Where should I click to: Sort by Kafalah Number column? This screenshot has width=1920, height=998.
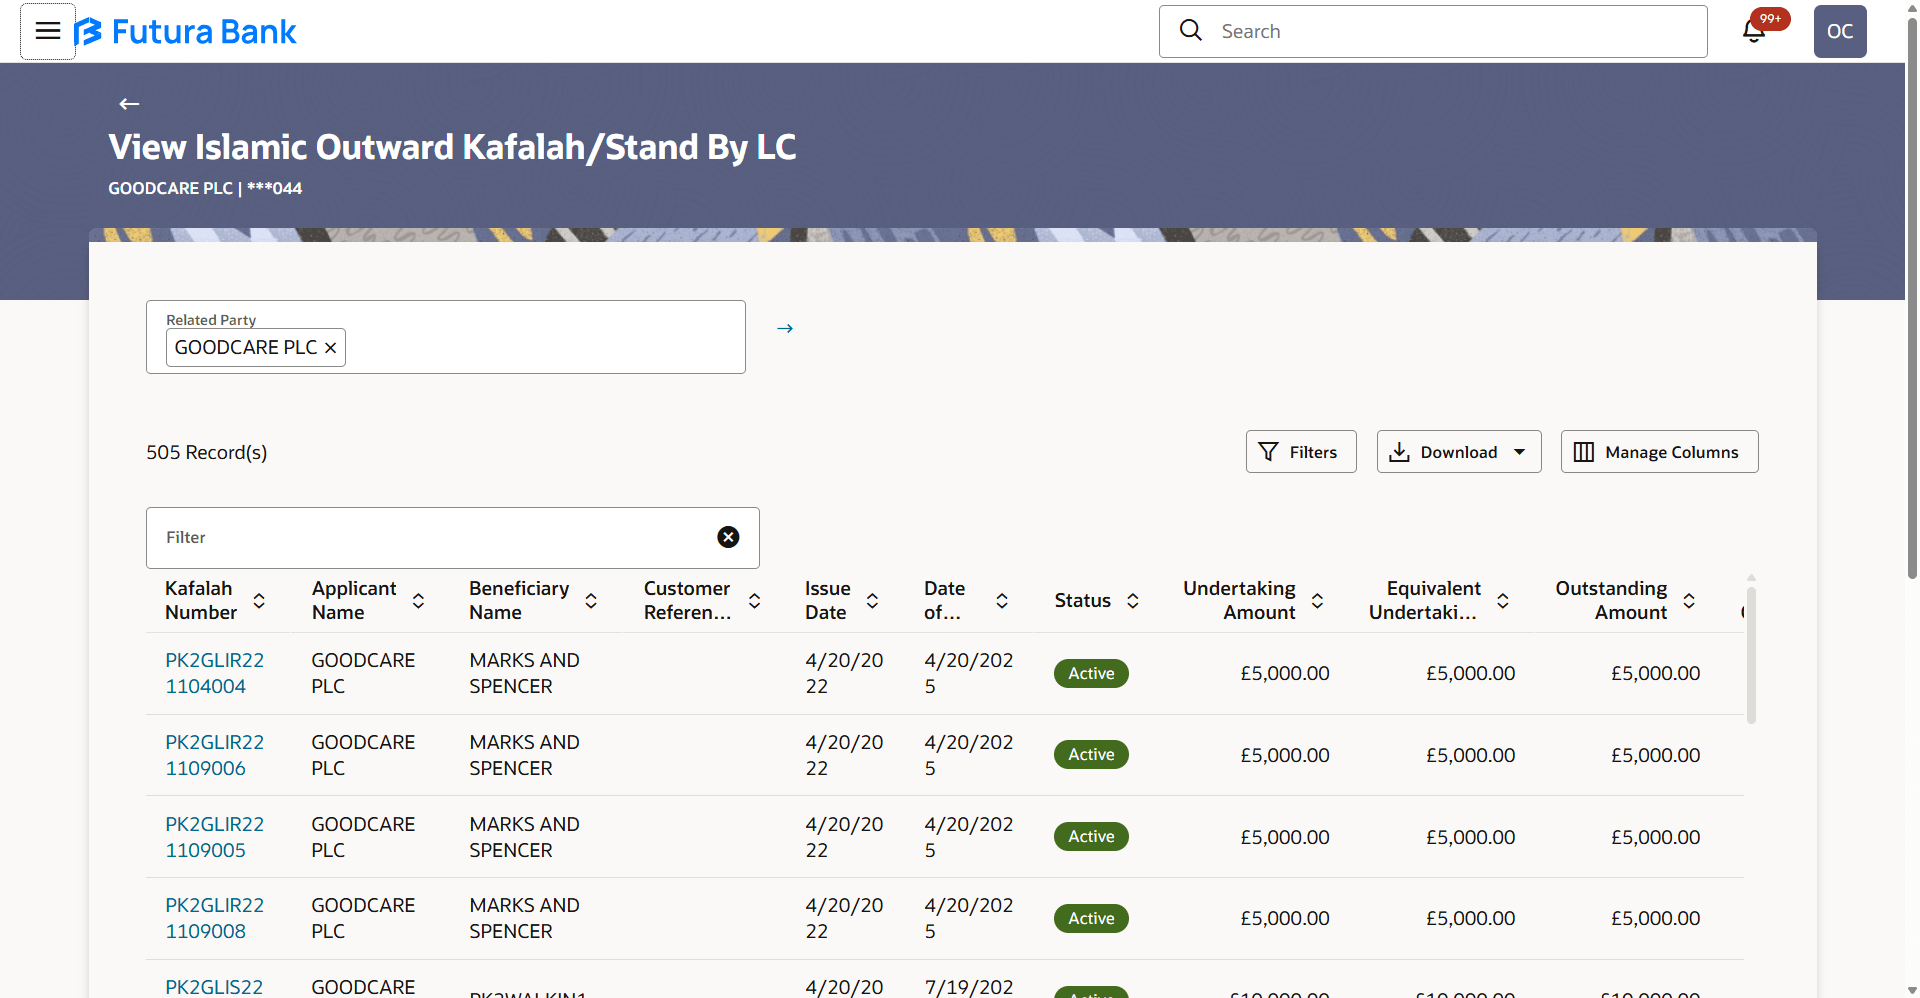259,601
